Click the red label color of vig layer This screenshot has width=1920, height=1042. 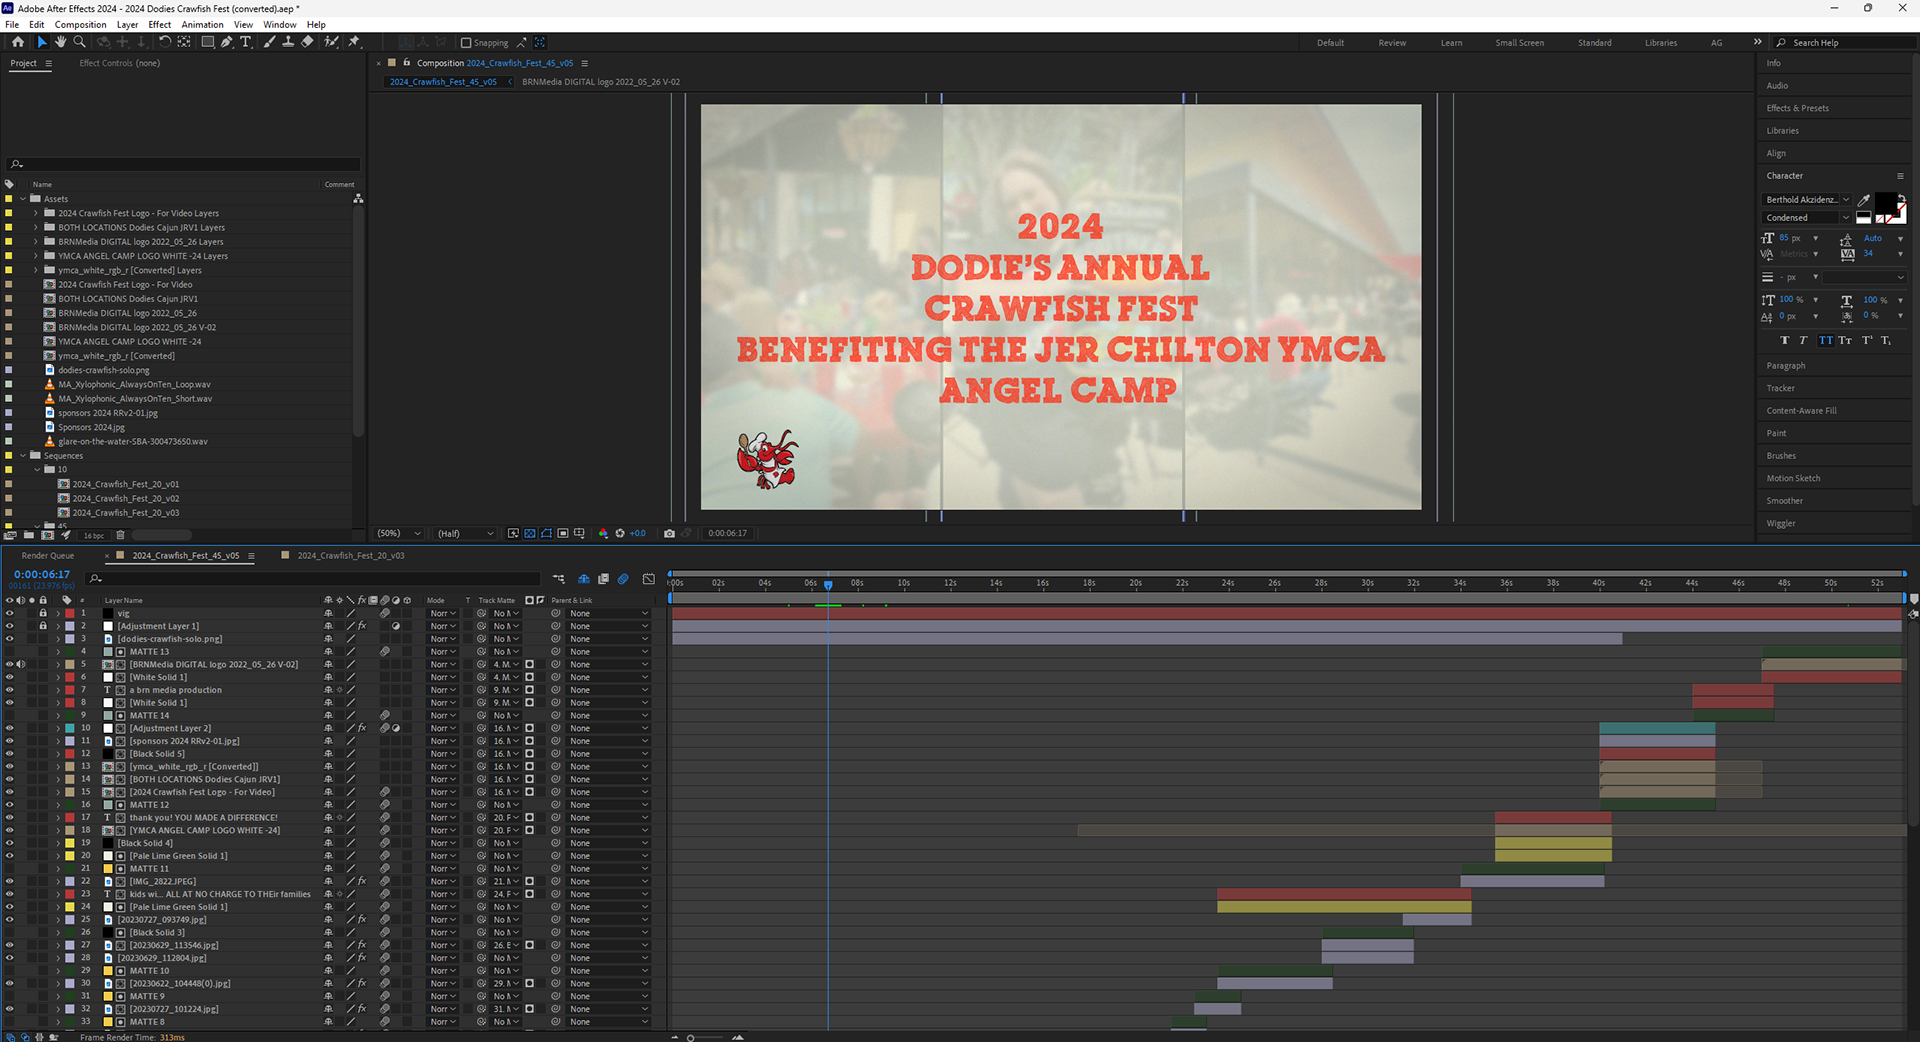pos(70,613)
